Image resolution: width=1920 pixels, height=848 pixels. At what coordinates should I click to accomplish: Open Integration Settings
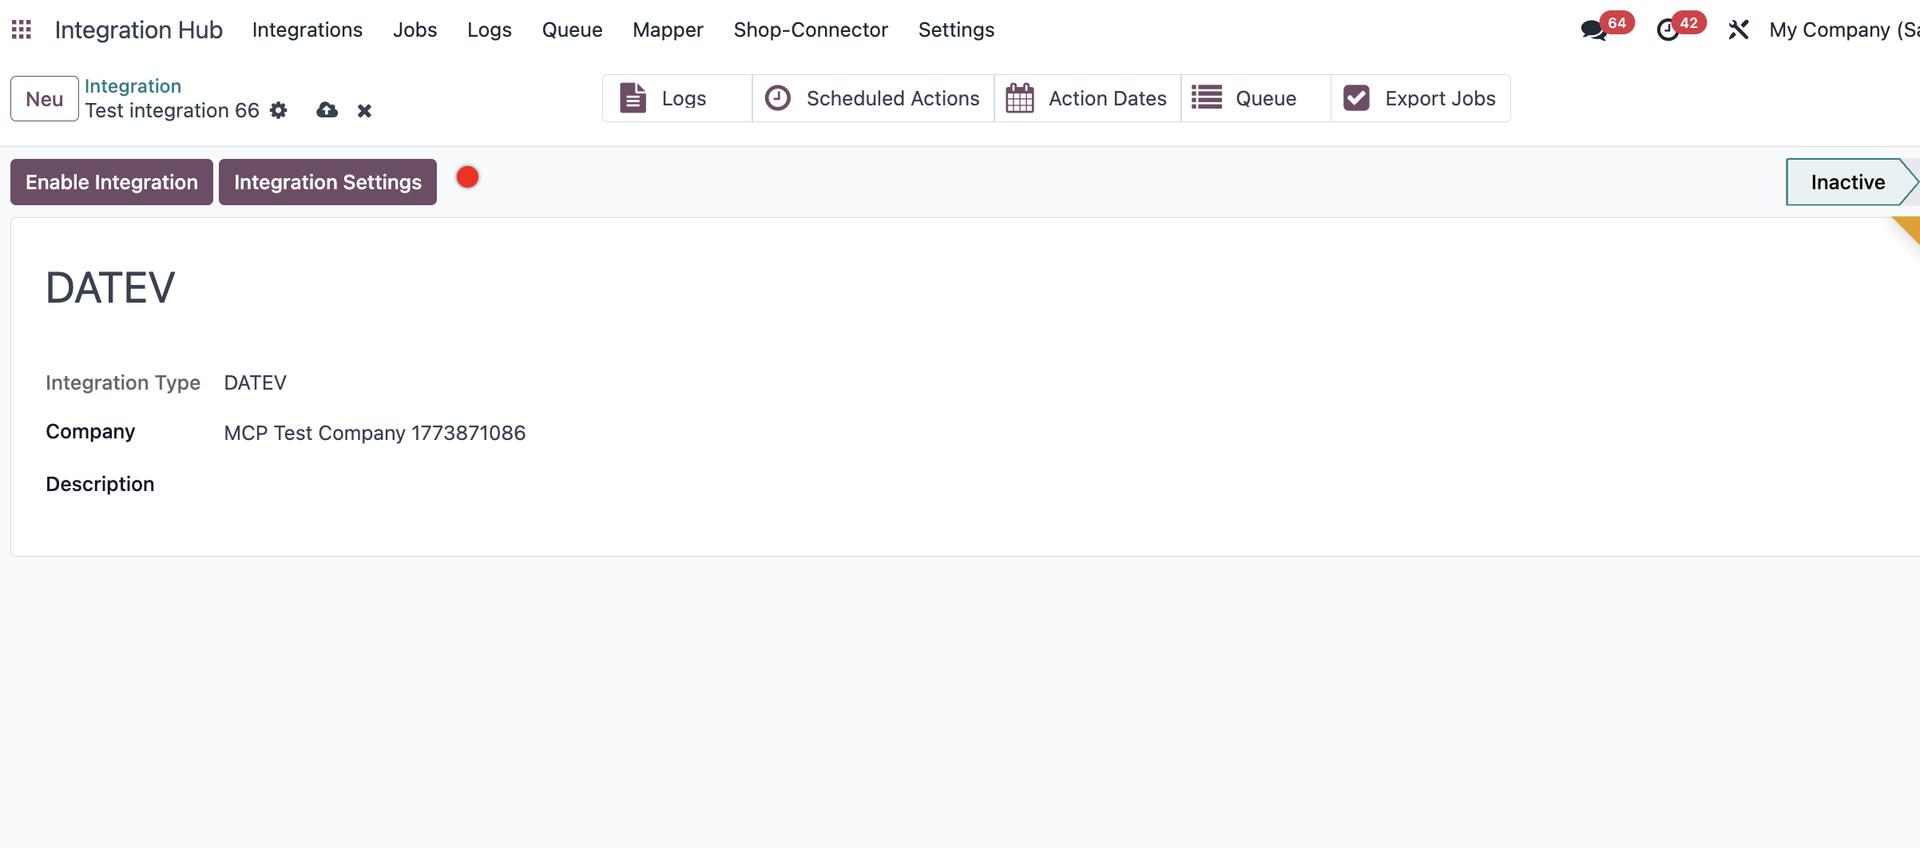click(x=328, y=182)
